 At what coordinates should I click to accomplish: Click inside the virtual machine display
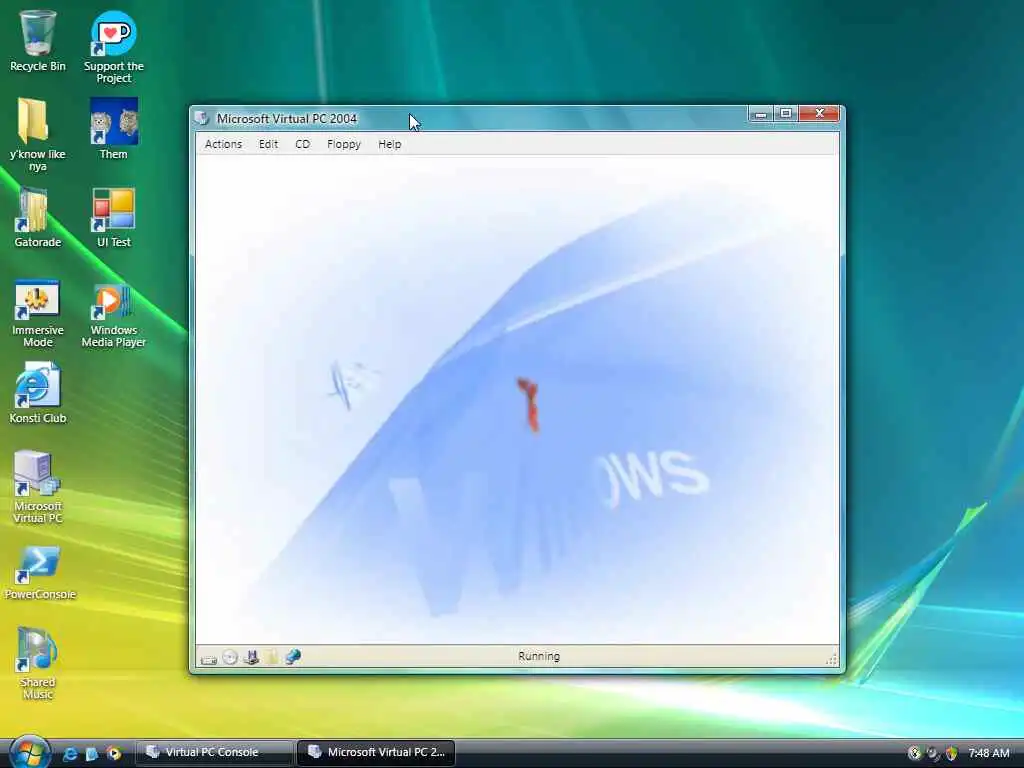click(517, 400)
